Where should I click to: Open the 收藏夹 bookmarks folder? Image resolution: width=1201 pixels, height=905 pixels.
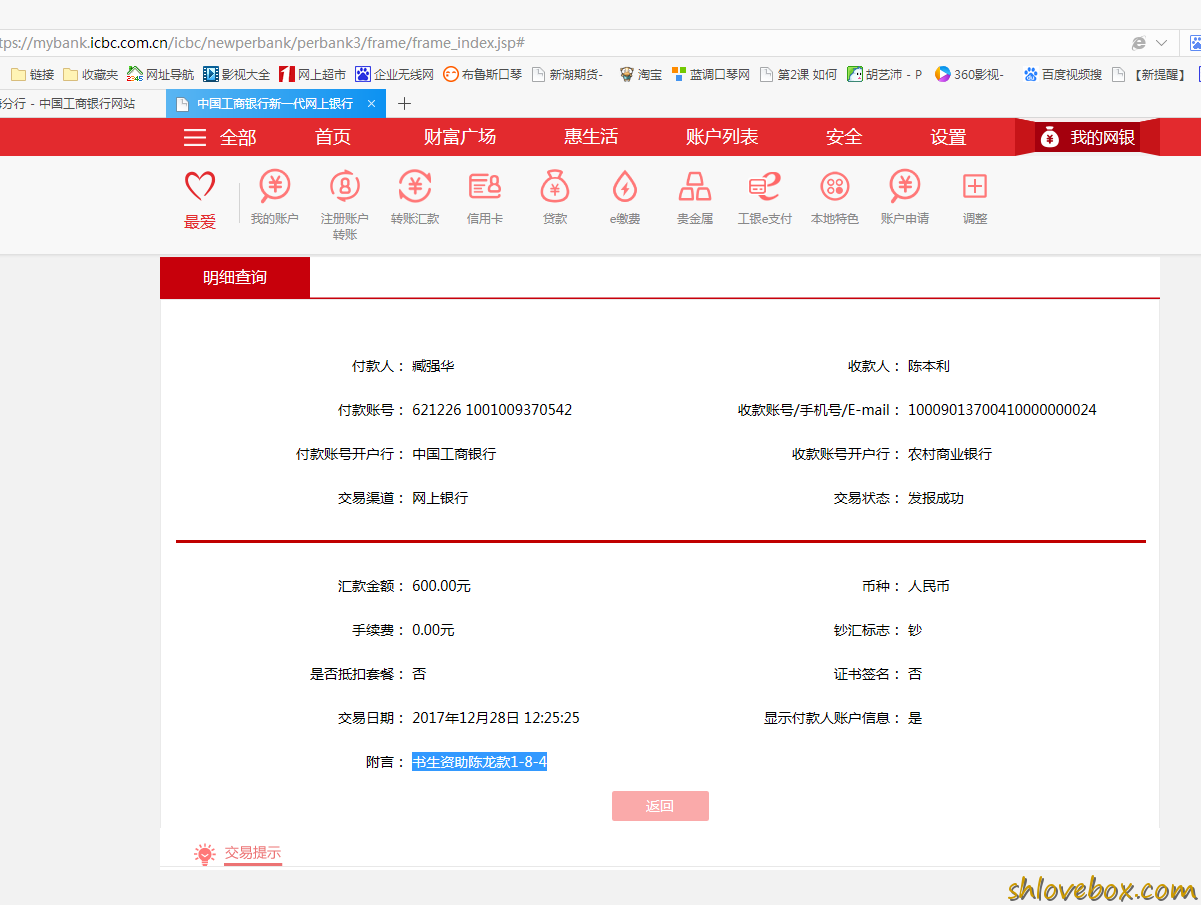click(x=90, y=74)
